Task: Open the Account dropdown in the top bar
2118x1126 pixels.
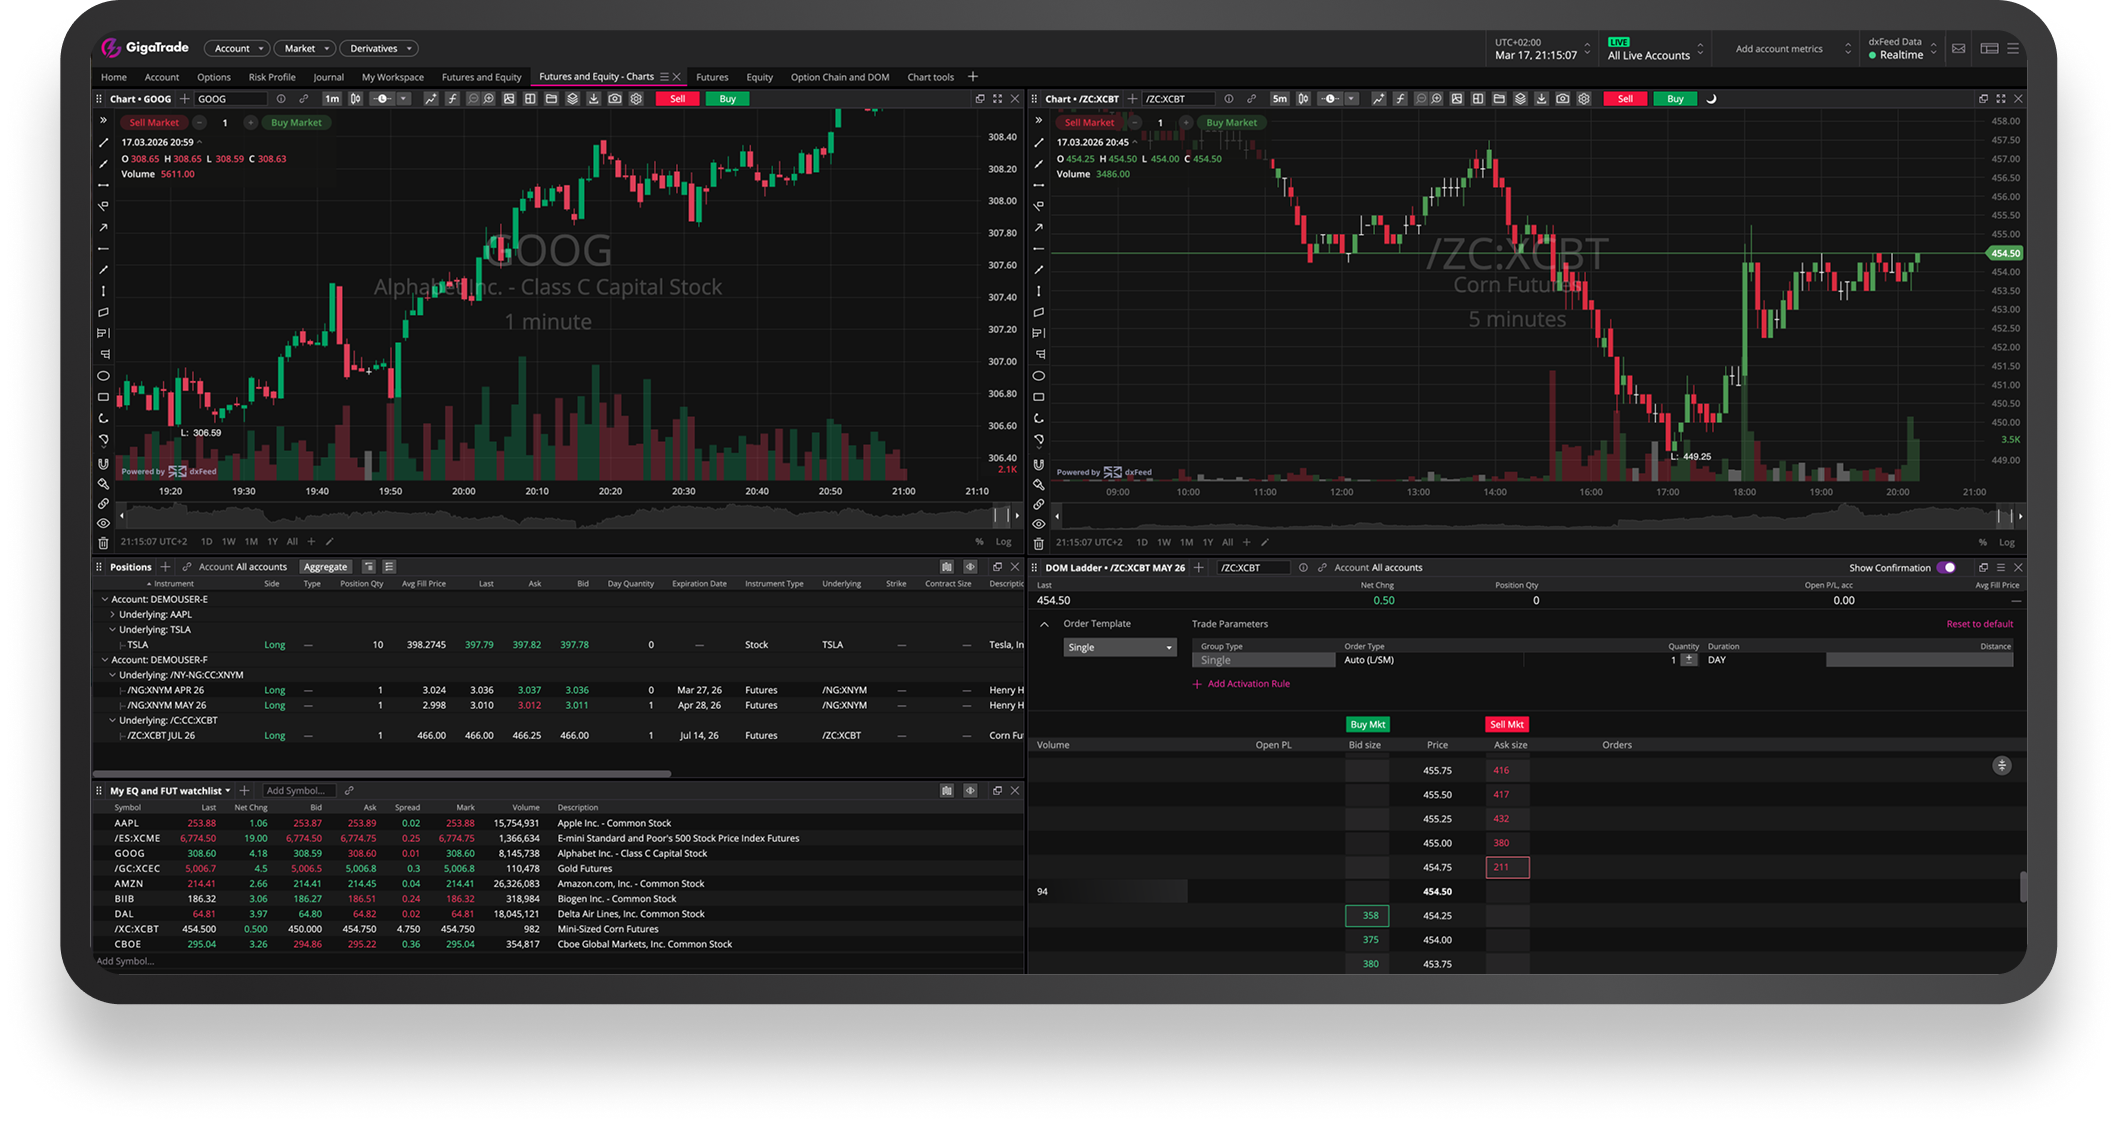Action: [237, 48]
